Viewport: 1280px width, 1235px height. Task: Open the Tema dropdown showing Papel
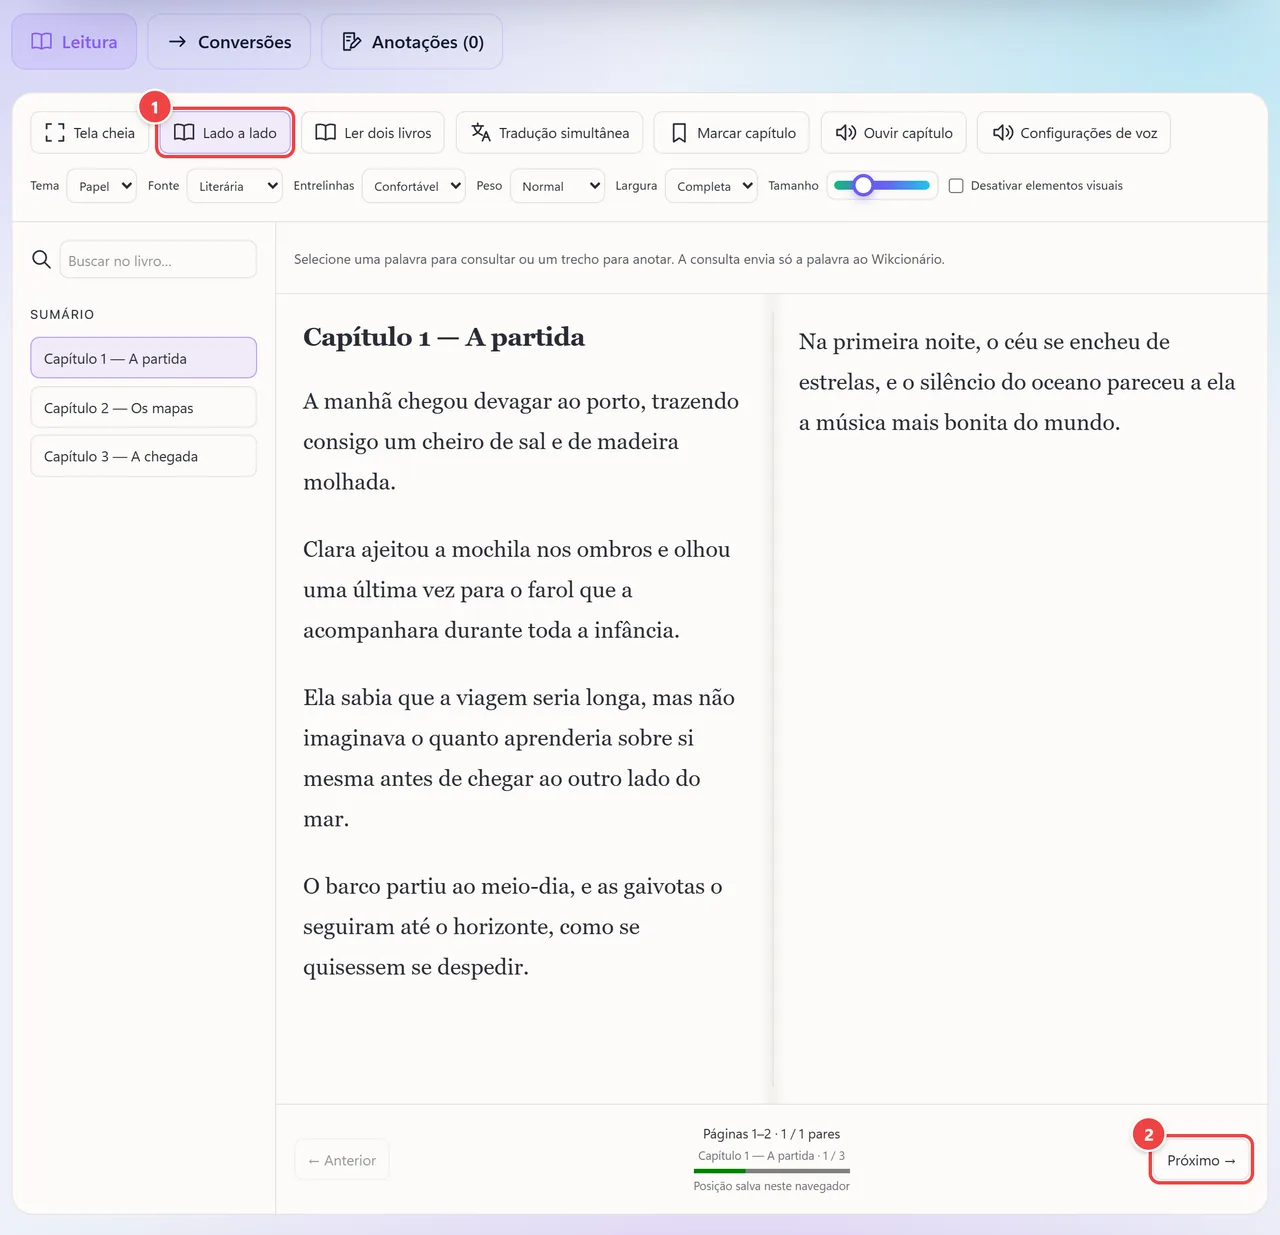(101, 186)
